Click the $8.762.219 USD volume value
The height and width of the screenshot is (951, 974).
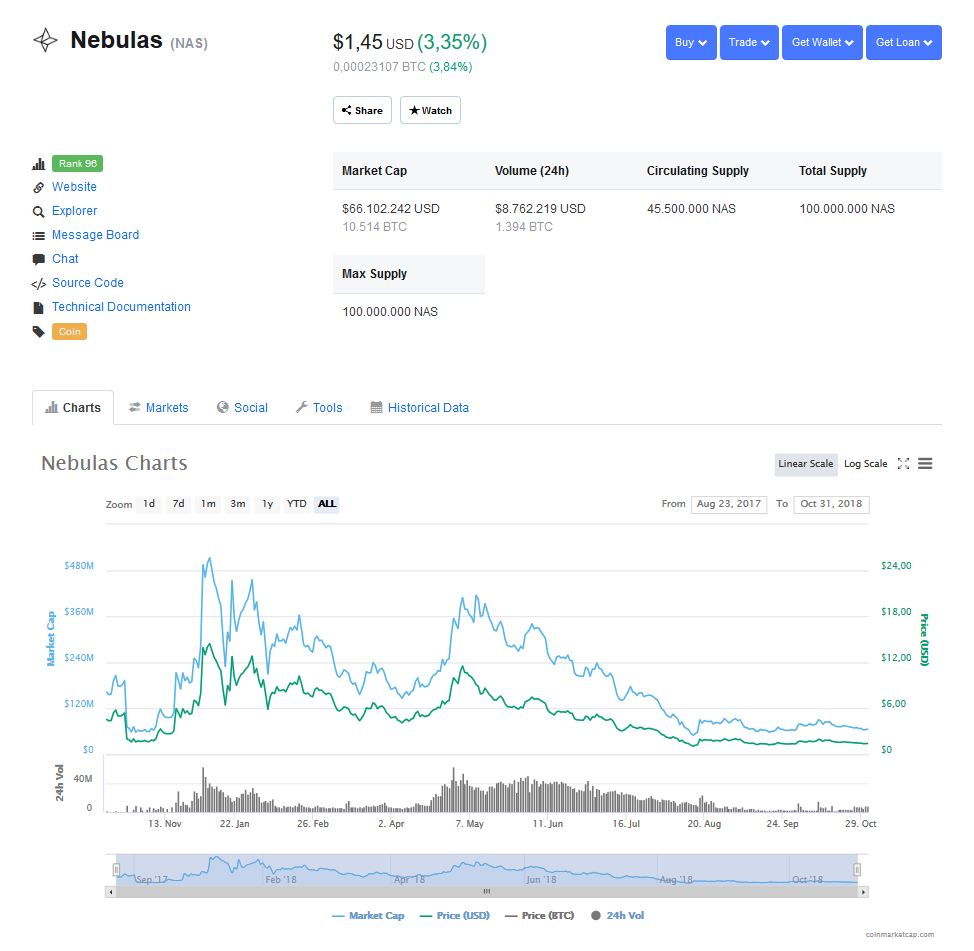[x=540, y=209]
